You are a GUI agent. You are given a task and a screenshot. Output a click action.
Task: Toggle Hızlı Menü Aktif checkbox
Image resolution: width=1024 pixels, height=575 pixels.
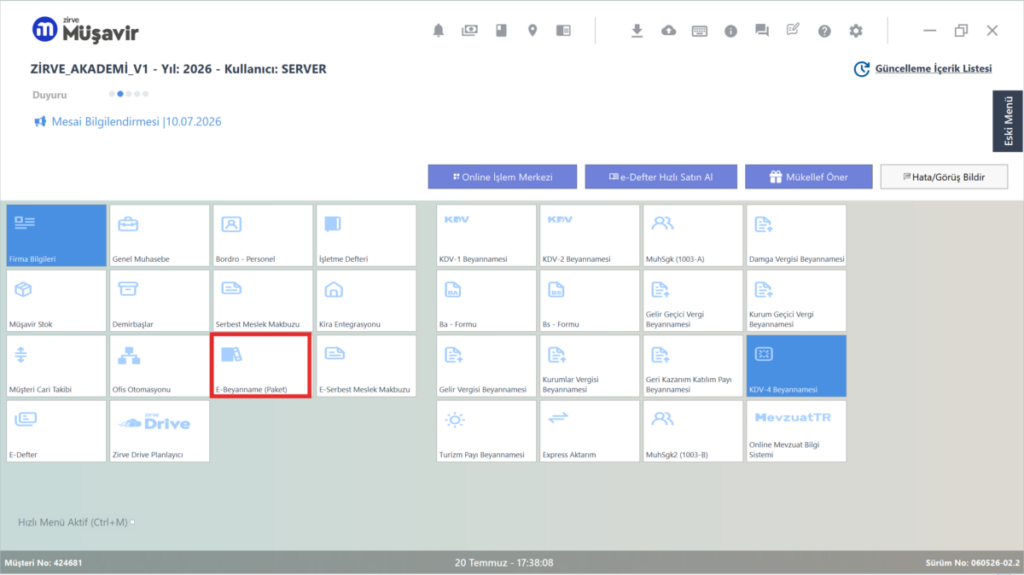pos(133,522)
